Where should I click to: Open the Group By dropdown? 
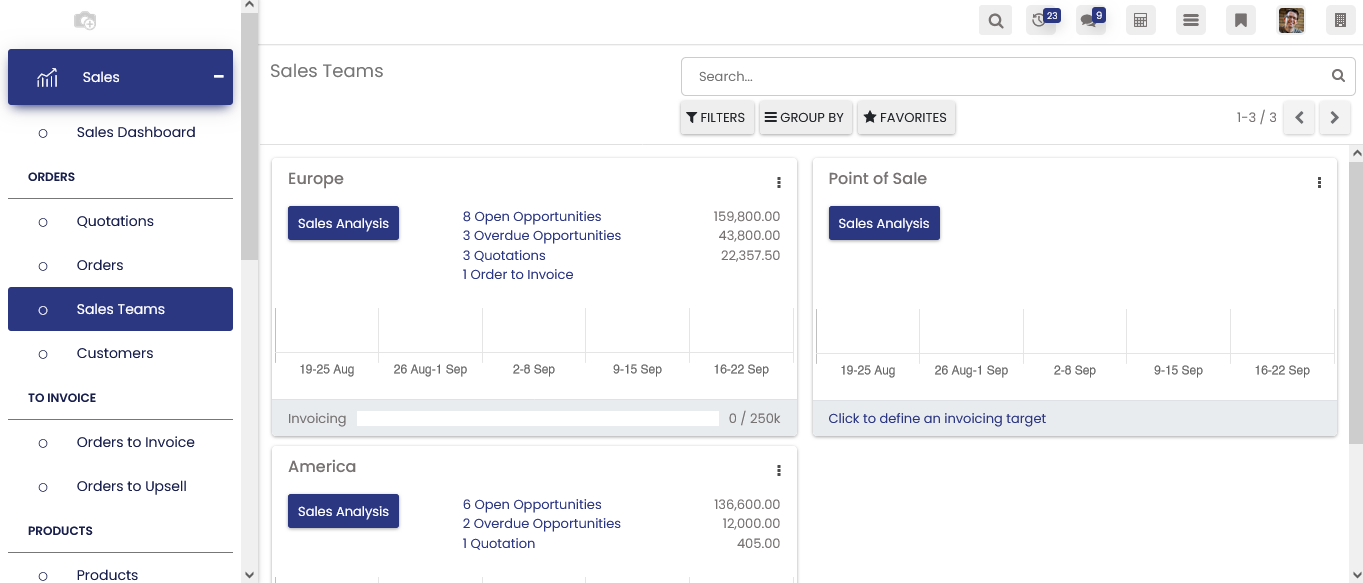[804, 117]
